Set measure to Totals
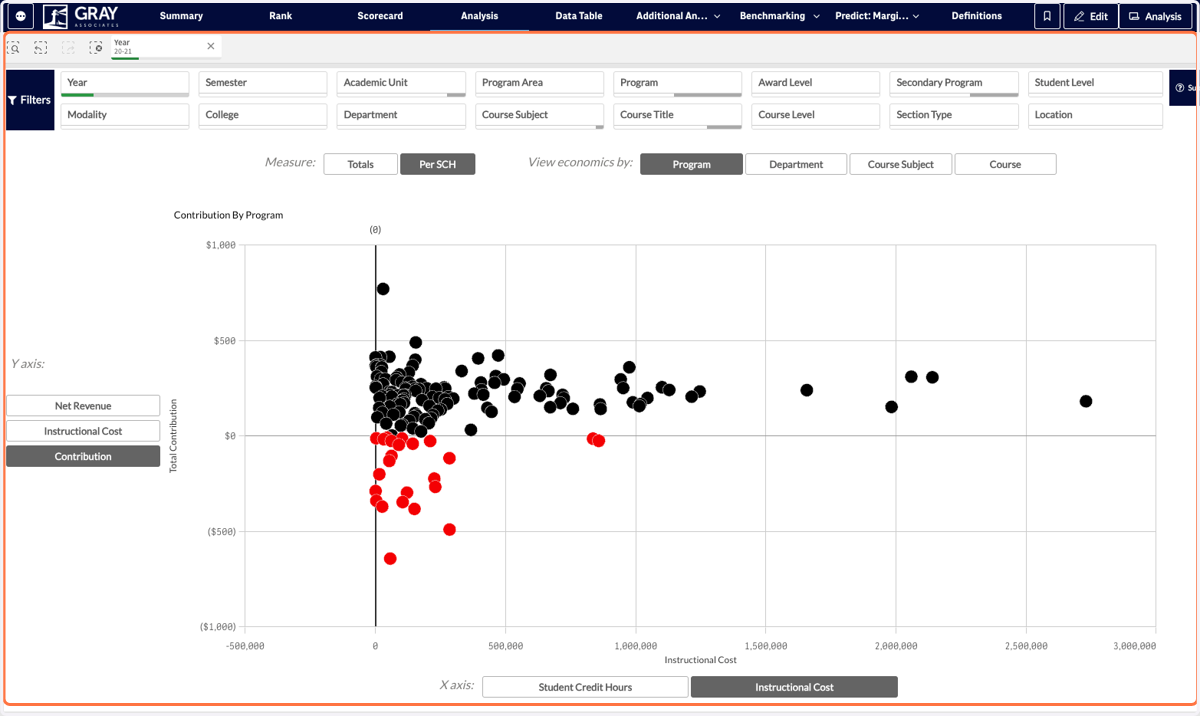Viewport: 1200px width, 716px height. 360,164
